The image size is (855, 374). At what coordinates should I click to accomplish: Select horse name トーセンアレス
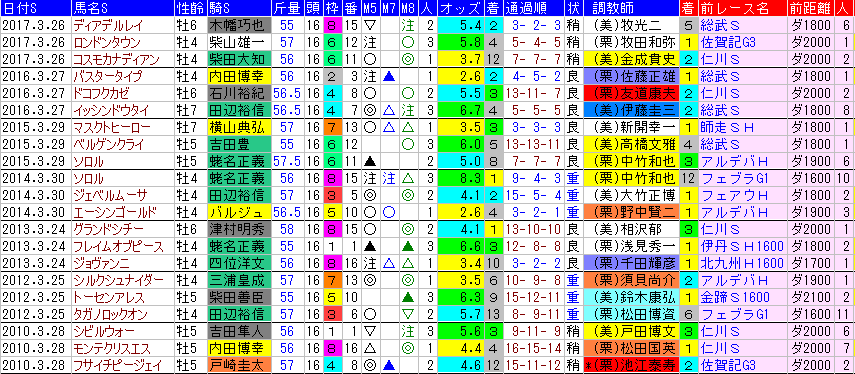point(109,298)
